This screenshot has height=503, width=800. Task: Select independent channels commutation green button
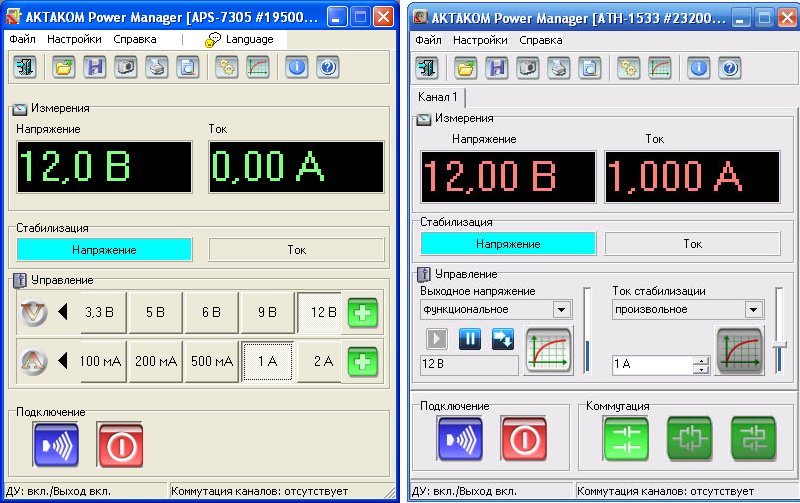(x=626, y=439)
